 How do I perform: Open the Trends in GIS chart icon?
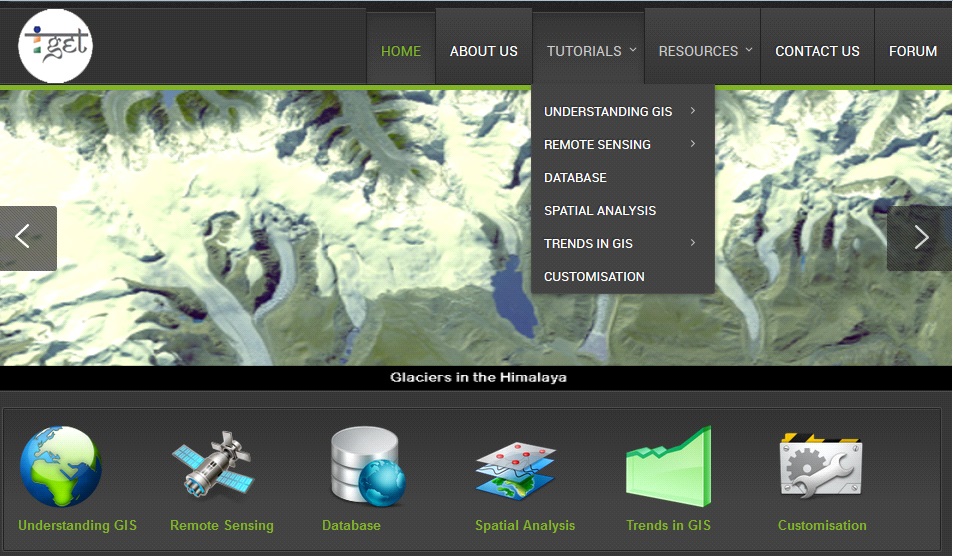click(669, 467)
